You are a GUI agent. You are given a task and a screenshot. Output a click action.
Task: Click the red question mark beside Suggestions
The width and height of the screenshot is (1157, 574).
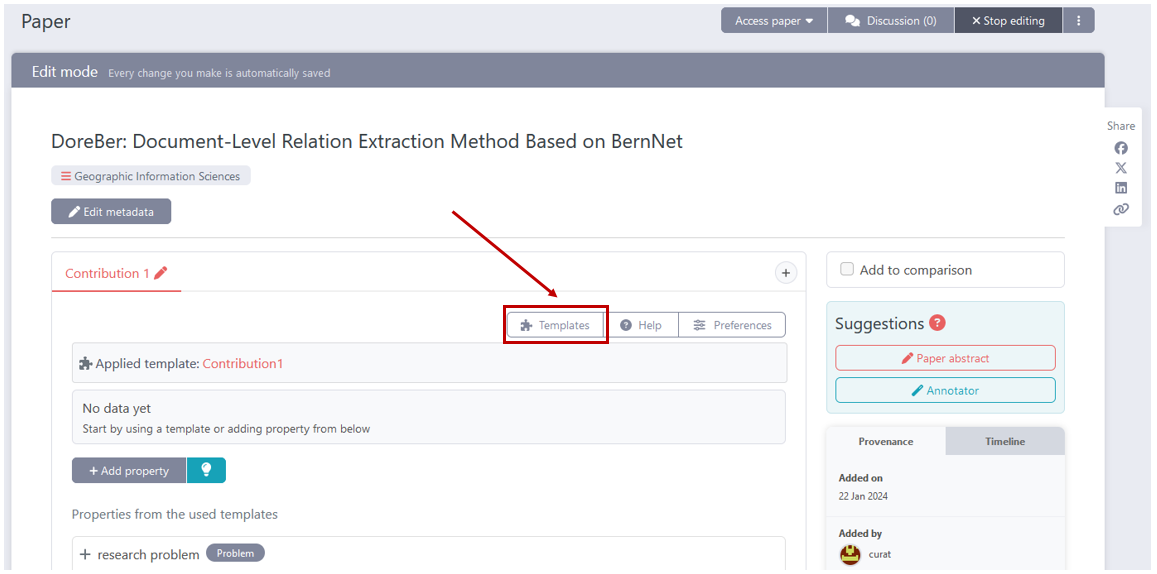click(x=937, y=323)
